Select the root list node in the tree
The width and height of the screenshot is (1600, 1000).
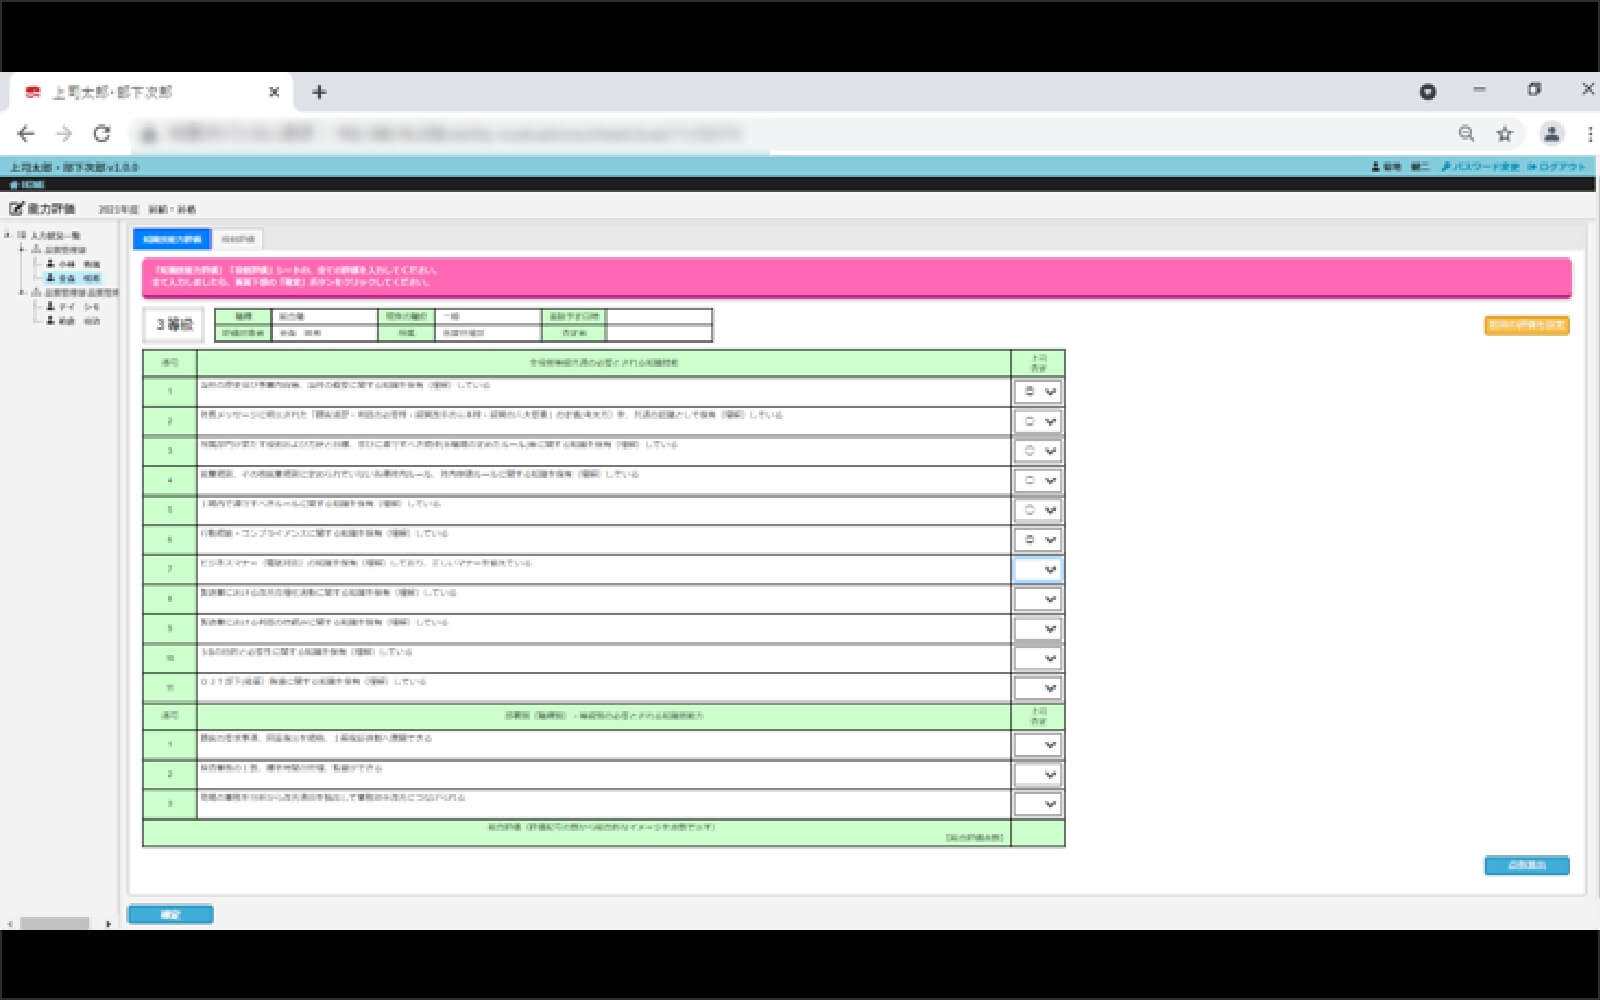click(48, 236)
